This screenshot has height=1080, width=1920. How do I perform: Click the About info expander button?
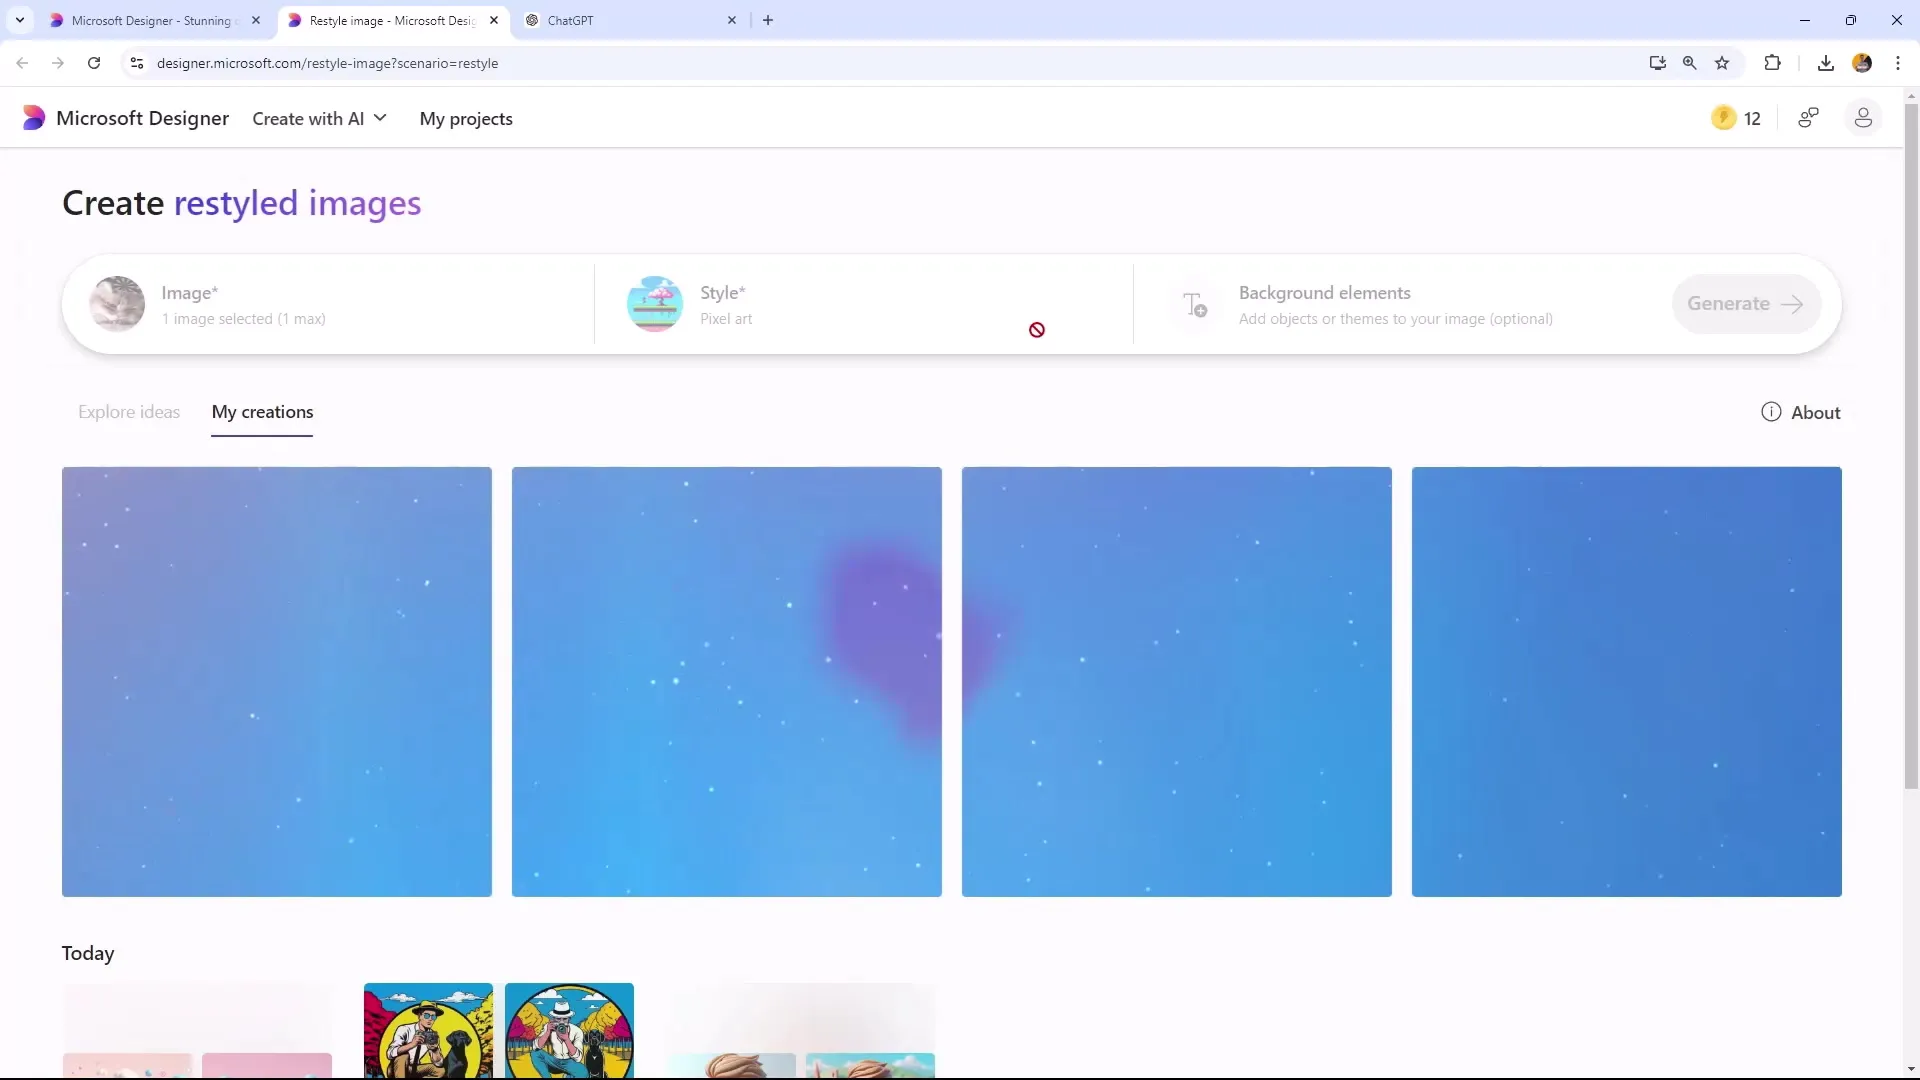(1800, 411)
